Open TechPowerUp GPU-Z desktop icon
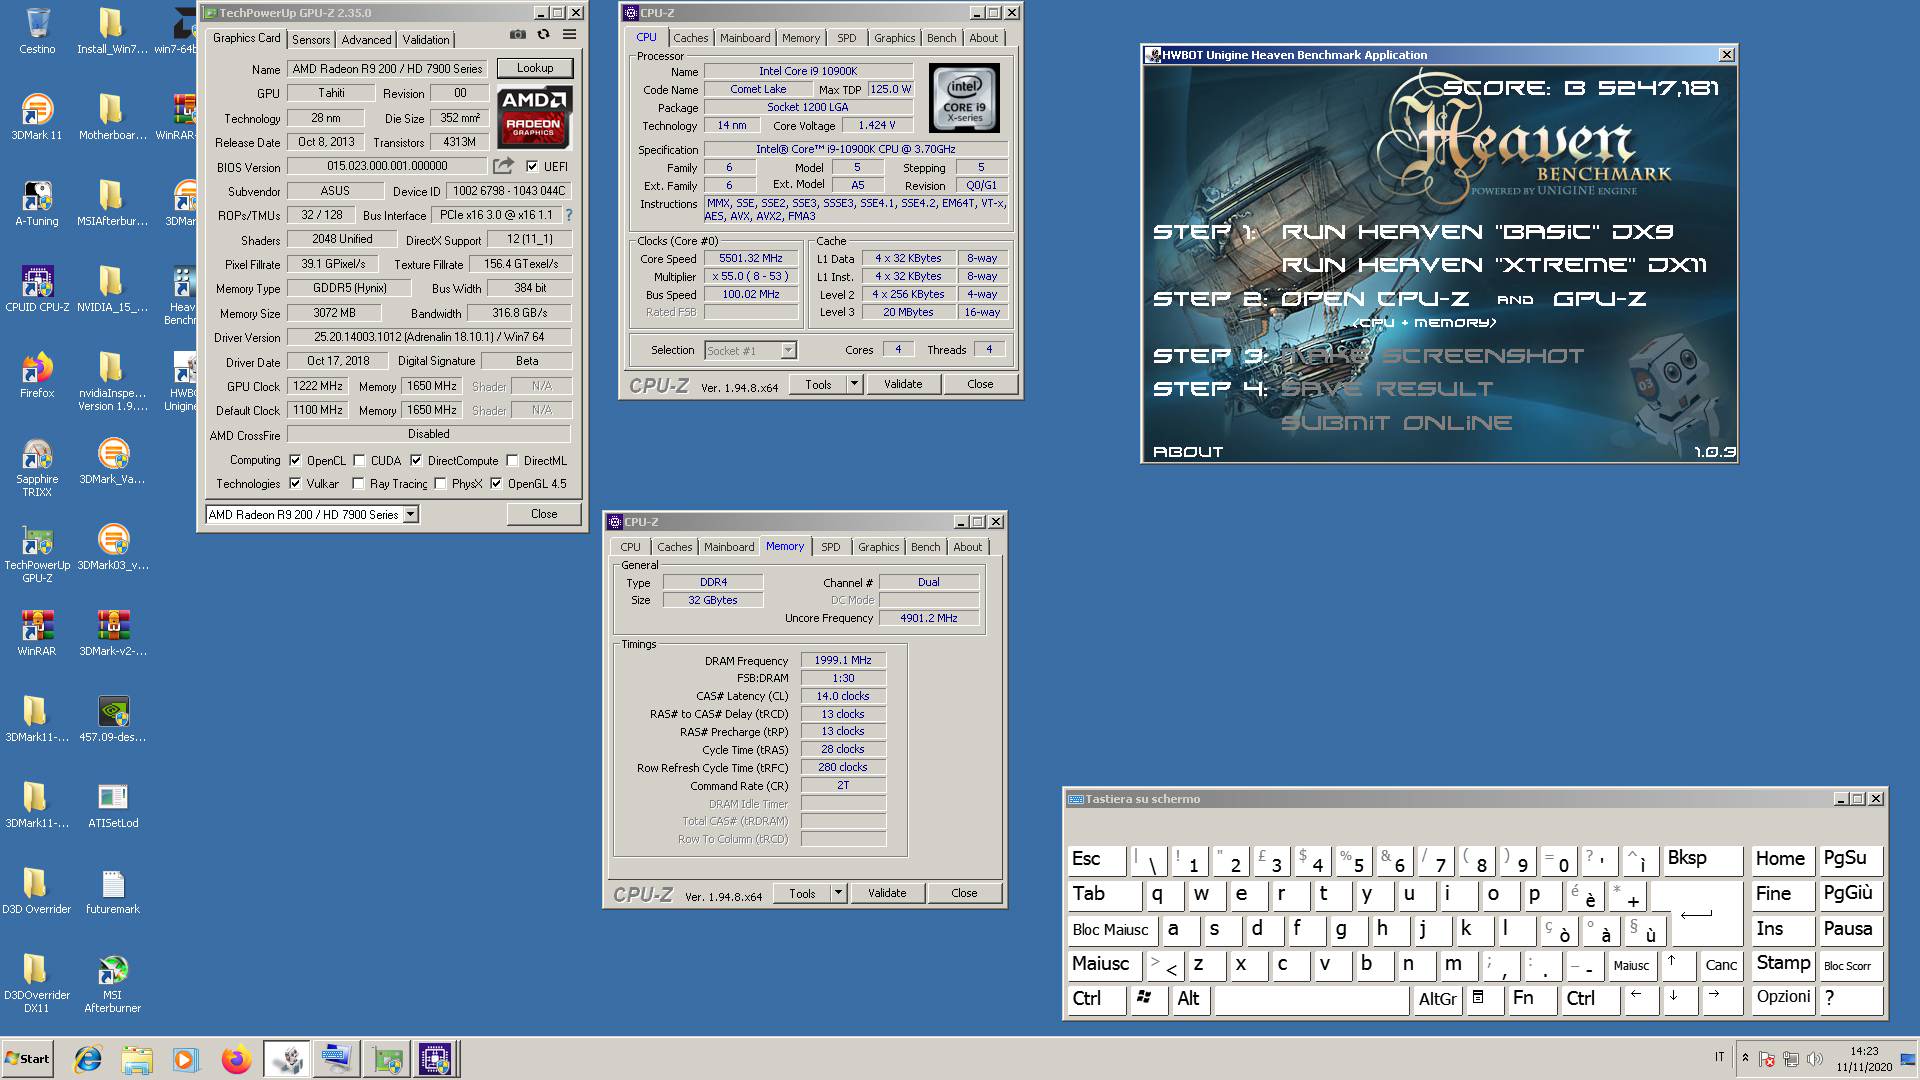1920x1080 pixels. [37, 553]
